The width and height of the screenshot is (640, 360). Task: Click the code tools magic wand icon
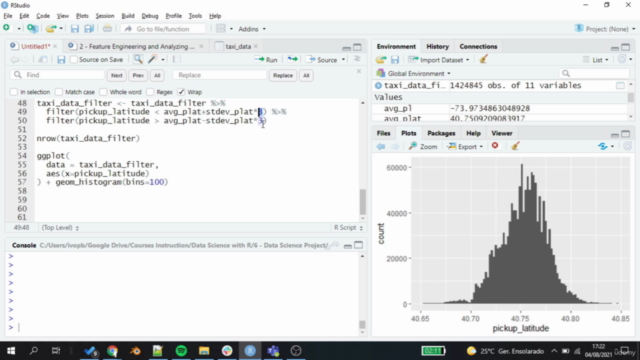(x=153, y=60)
